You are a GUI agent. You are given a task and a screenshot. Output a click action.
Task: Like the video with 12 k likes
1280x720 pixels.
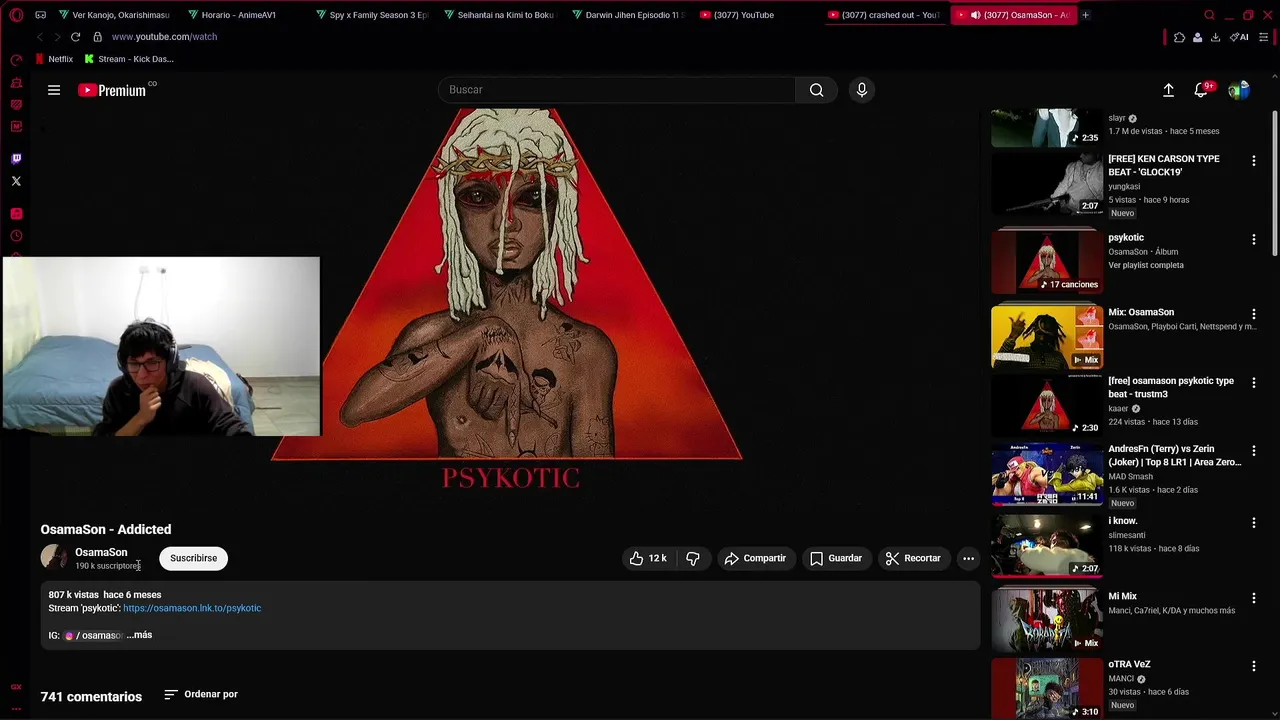(x=647, y=558)
